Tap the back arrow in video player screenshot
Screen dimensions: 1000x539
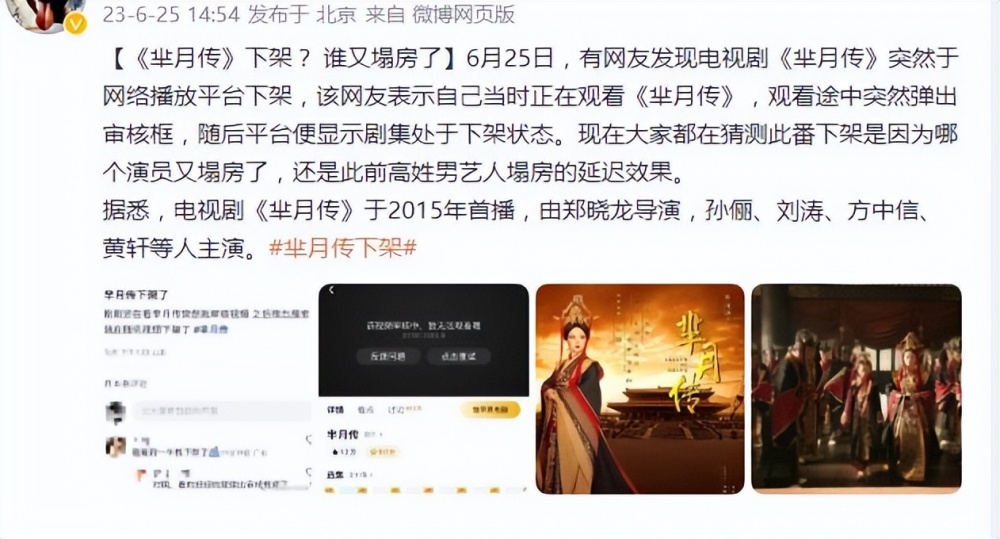332,290
